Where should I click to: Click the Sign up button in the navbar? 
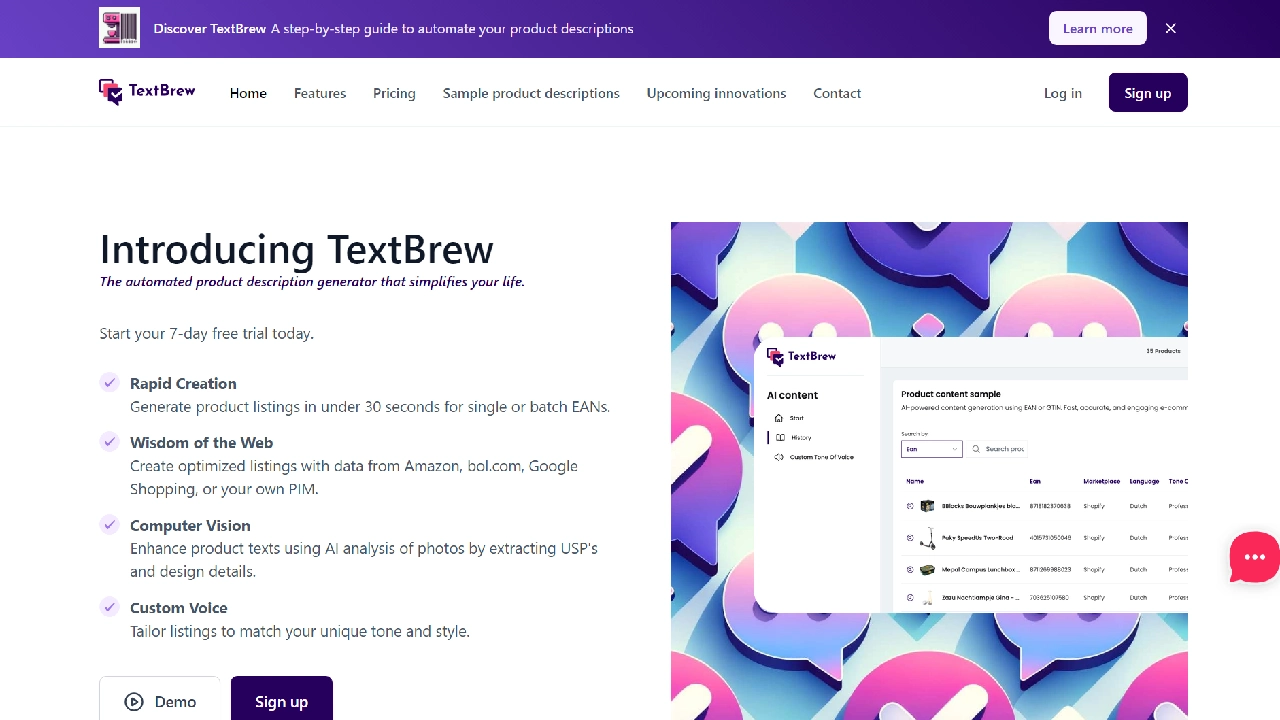1147,92
